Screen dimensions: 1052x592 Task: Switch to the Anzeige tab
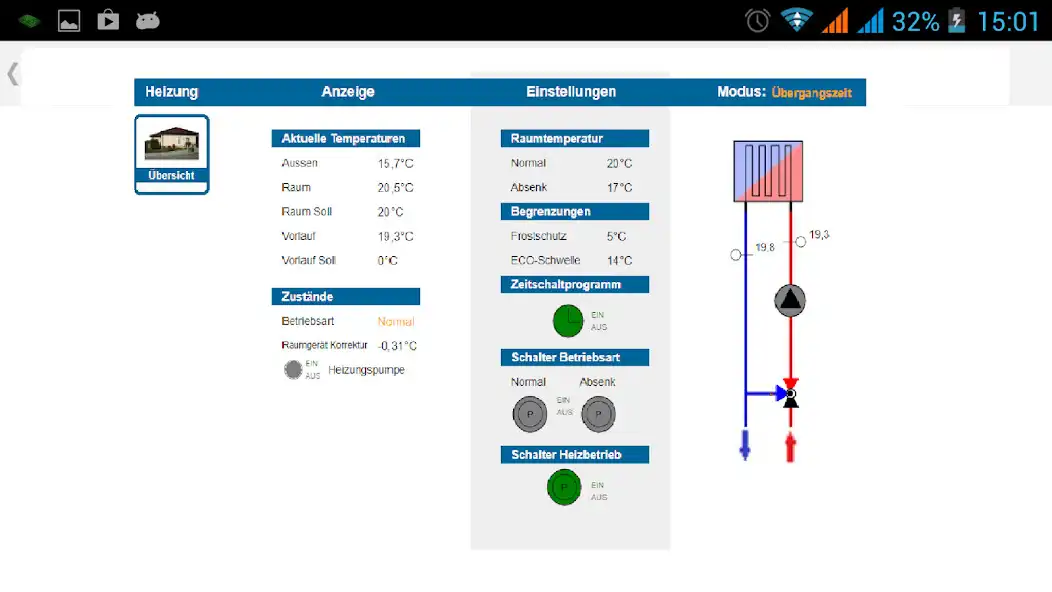pos(348,92)
